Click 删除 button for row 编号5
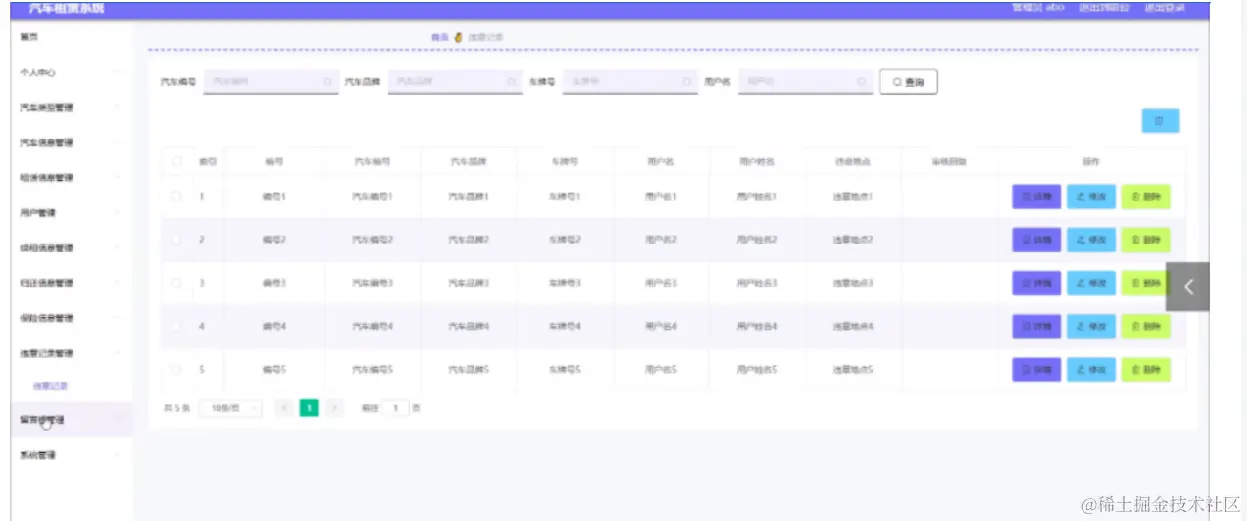Screen dimensions: 1247x521 tap(1146, 369)
